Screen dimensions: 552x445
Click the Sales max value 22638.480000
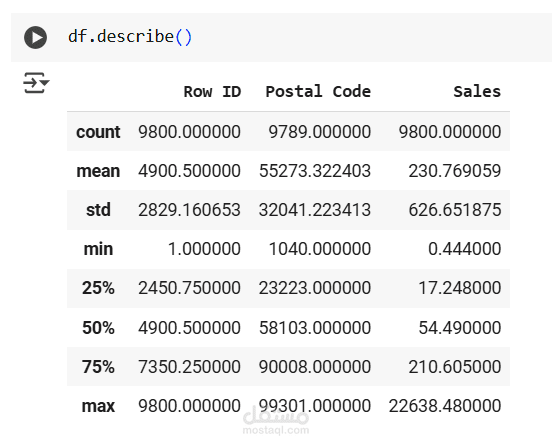(445, 406)
